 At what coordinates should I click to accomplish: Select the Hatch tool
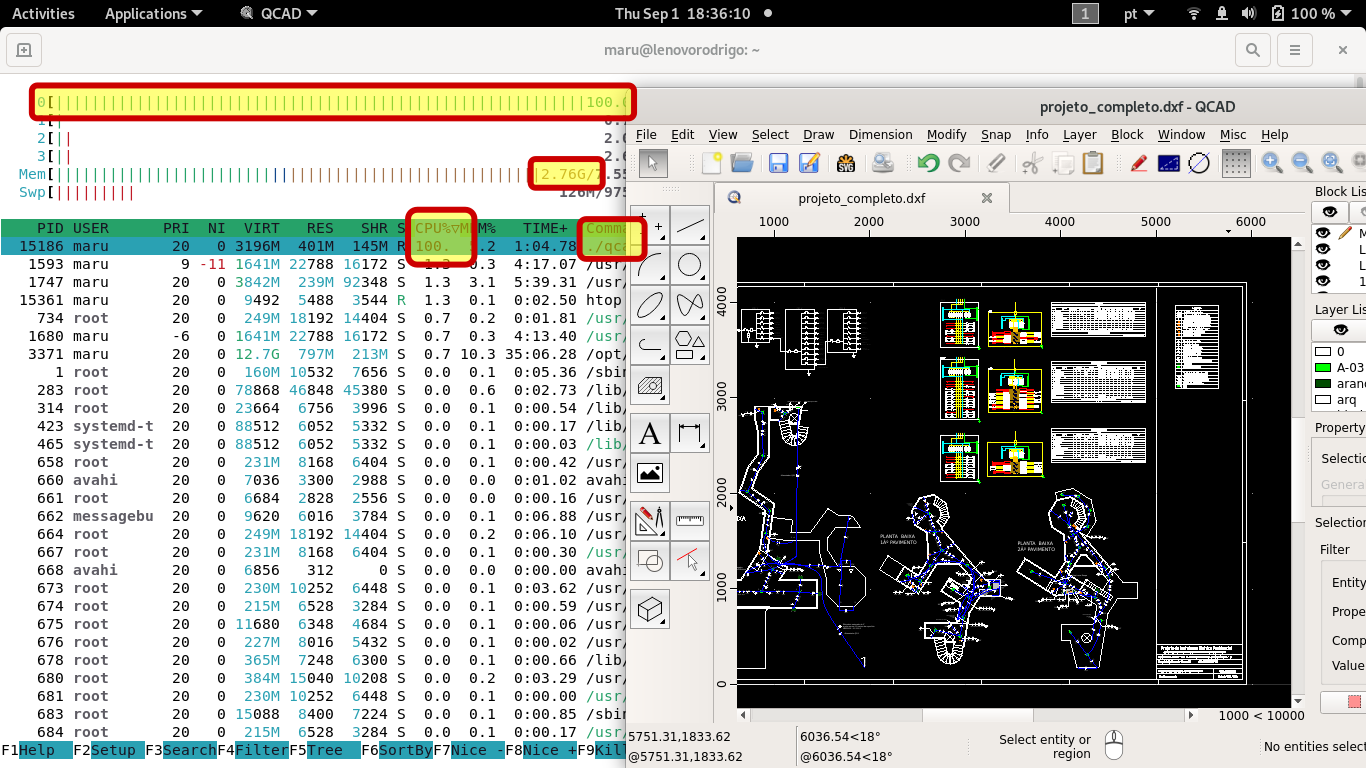[x=650, y=384]
